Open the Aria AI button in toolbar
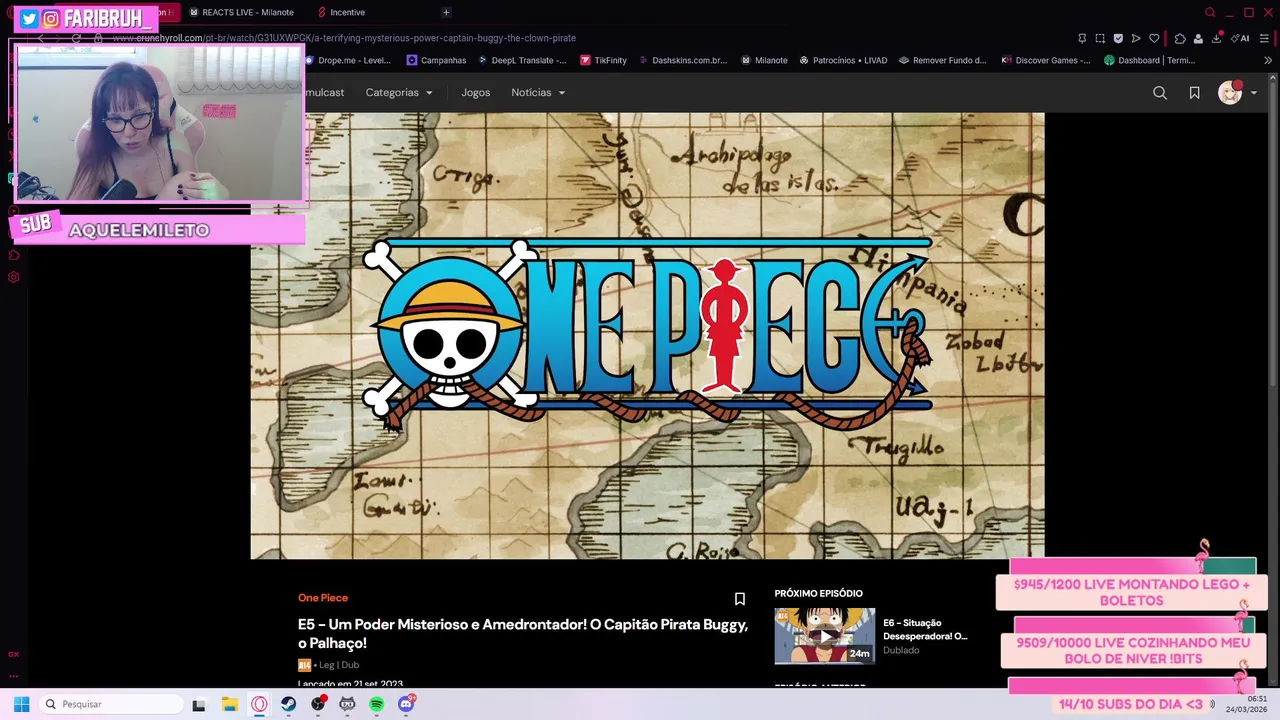Screen dimensions: 1280x720 [x=1241, y=38]
